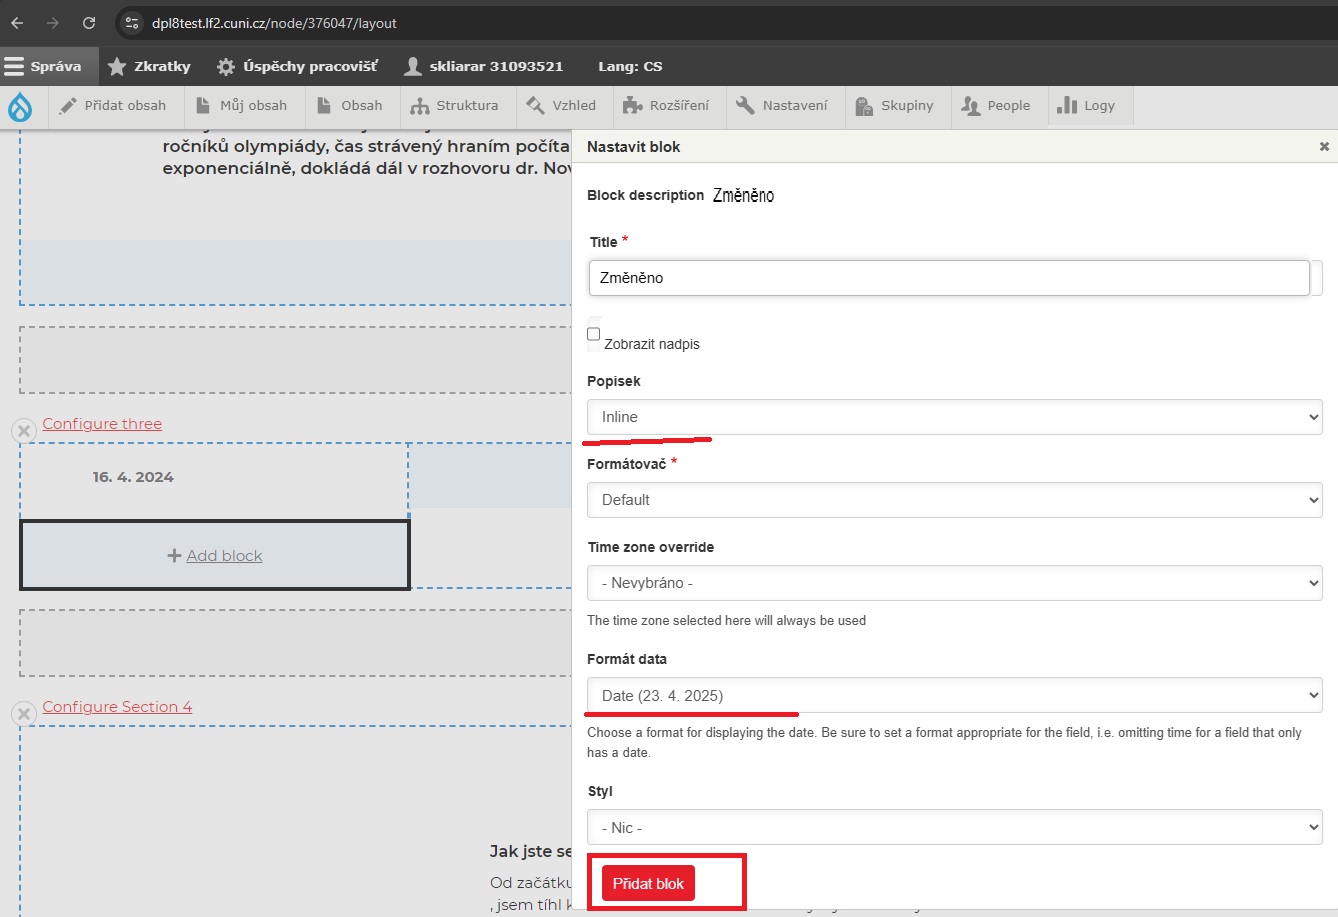Open the Popisek dropdown showing Inline
The image size is (1338, 917).
click(955, 417)
